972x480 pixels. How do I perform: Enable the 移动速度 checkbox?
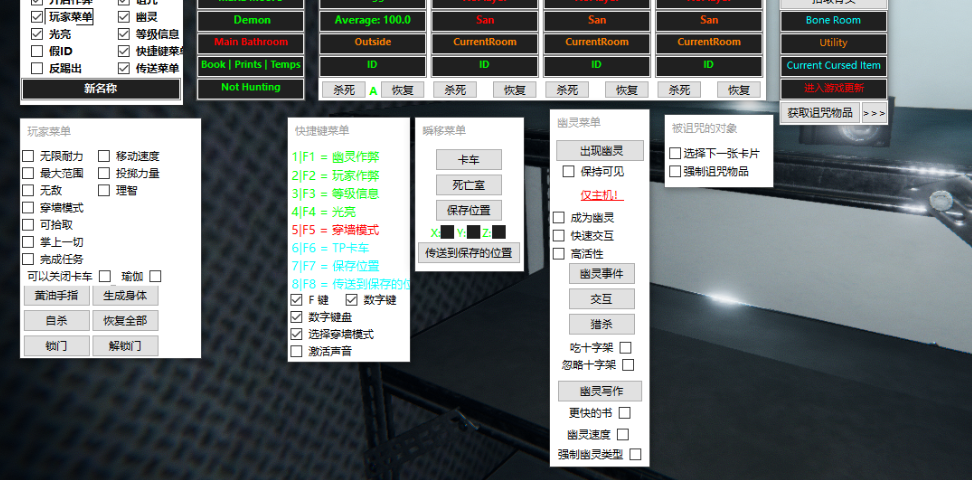point(104,156)
